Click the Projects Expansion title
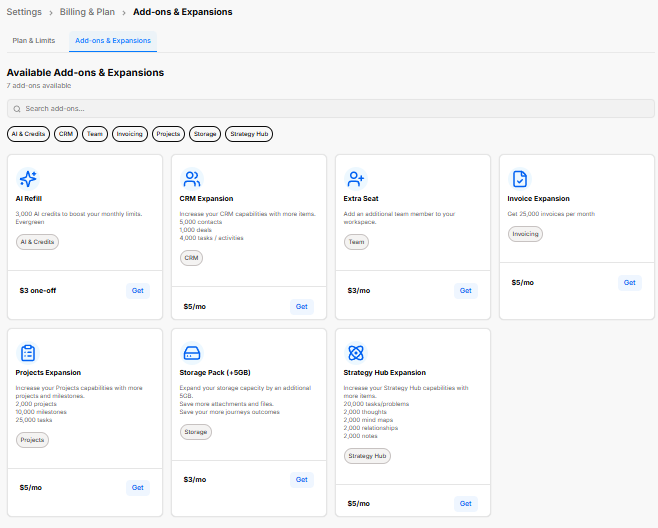 tap(48, 373)
